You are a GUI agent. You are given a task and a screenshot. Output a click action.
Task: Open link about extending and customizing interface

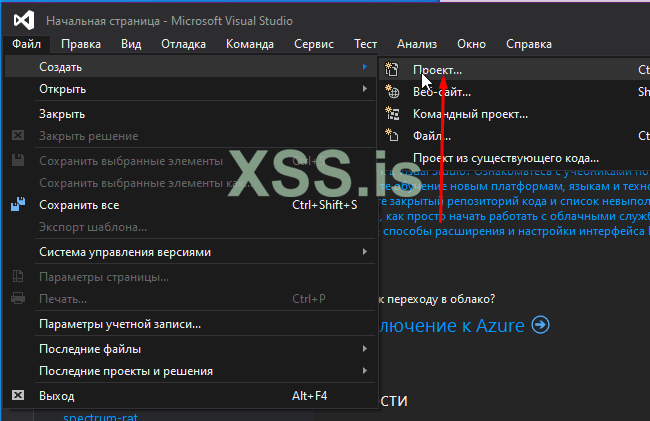click(x=514, y=231)
